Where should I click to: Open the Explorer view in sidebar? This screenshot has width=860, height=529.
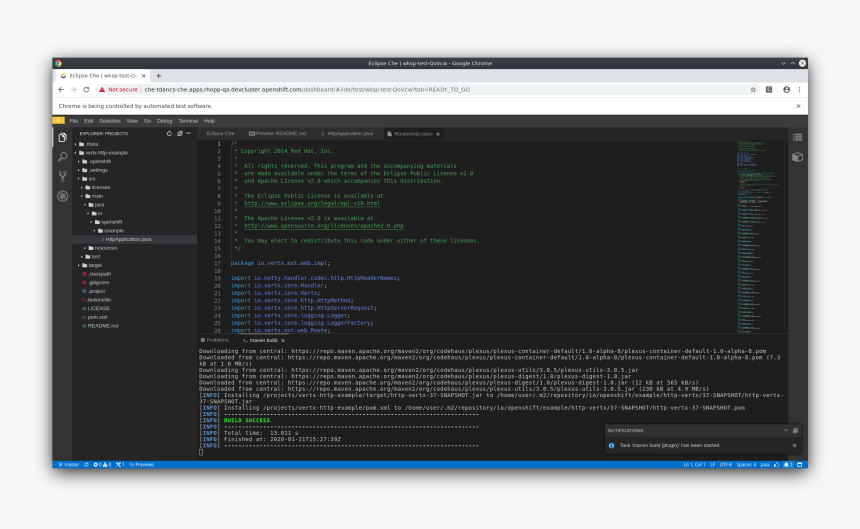click(63, 138)
